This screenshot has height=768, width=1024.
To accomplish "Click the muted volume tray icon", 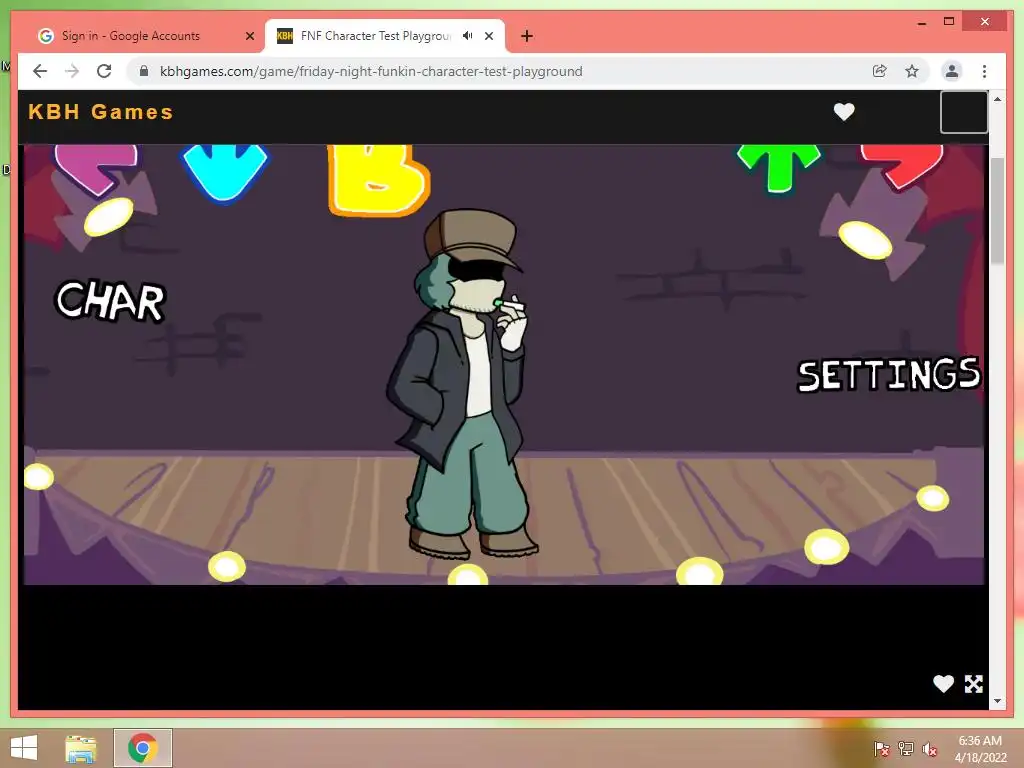I will point(929,749).
